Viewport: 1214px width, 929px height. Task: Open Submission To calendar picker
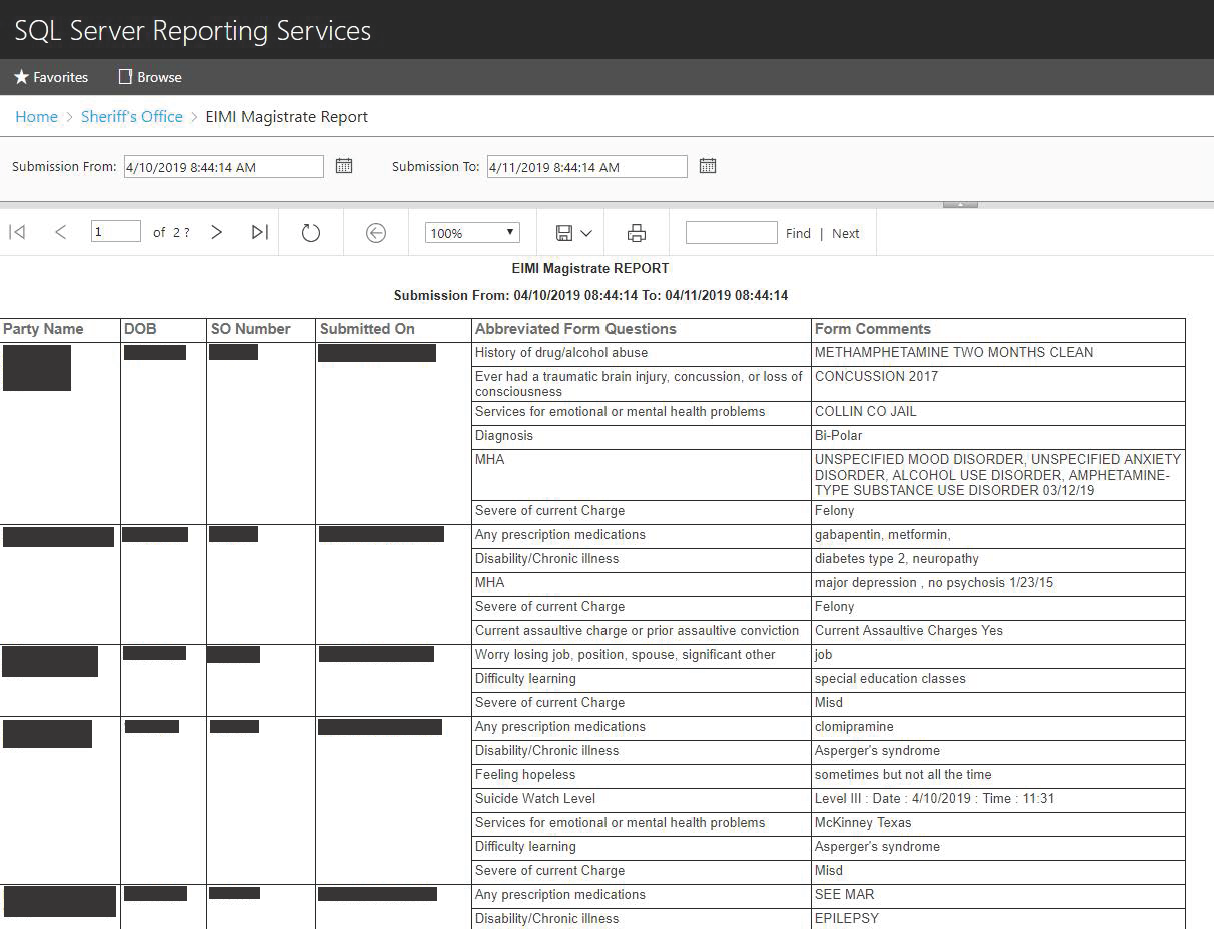pyautogui.click(x=708, y=166)
